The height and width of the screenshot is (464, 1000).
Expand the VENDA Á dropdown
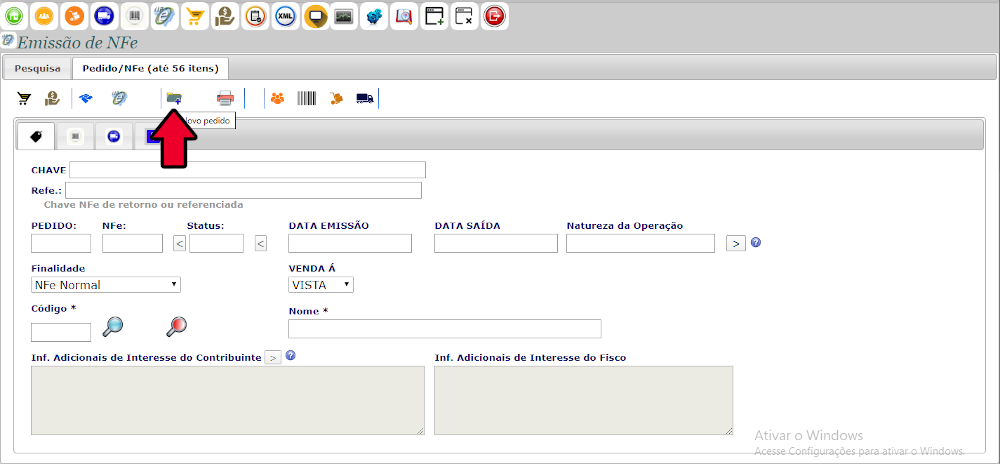(321, 285)
